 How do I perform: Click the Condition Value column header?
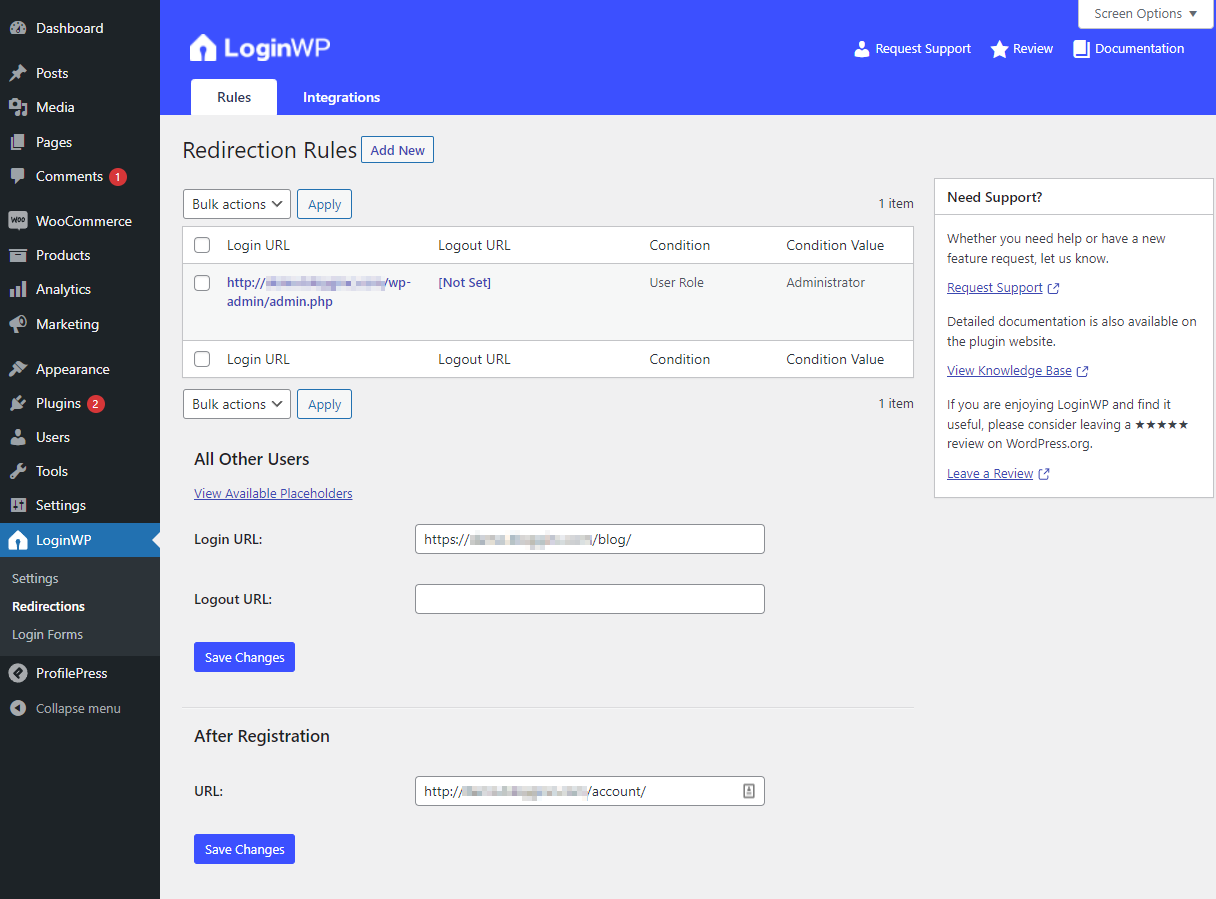(835, 245)
